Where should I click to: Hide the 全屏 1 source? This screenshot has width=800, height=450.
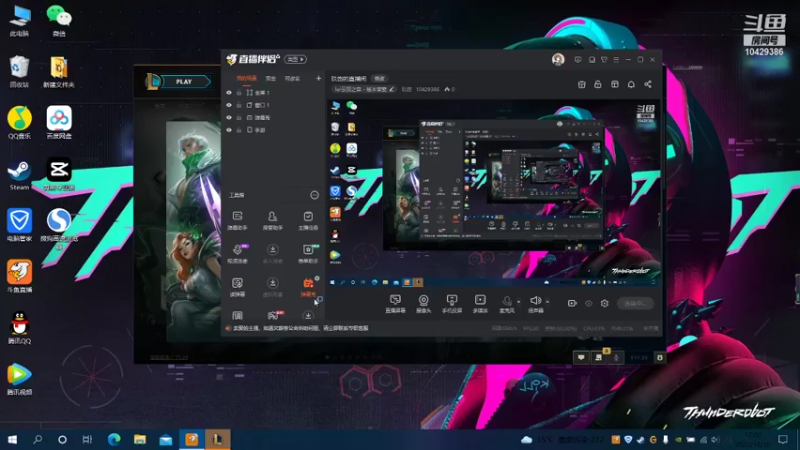tap(229, 93)
